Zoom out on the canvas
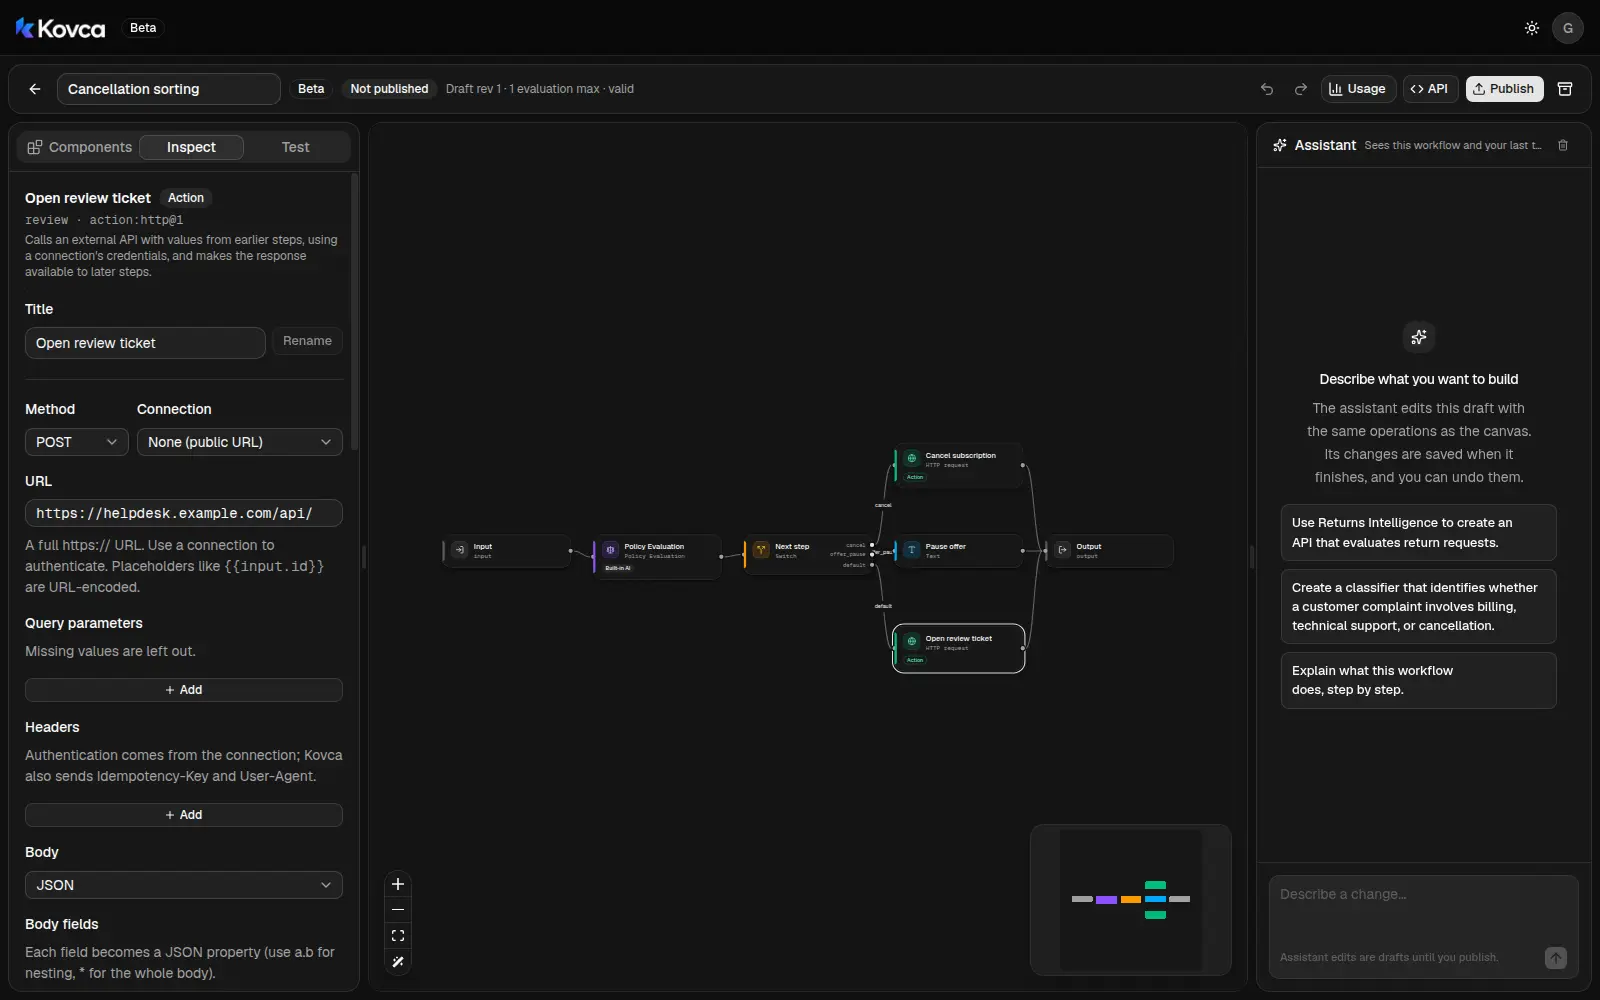Viewport: 1600px width, 1000px height. [398, 910]
